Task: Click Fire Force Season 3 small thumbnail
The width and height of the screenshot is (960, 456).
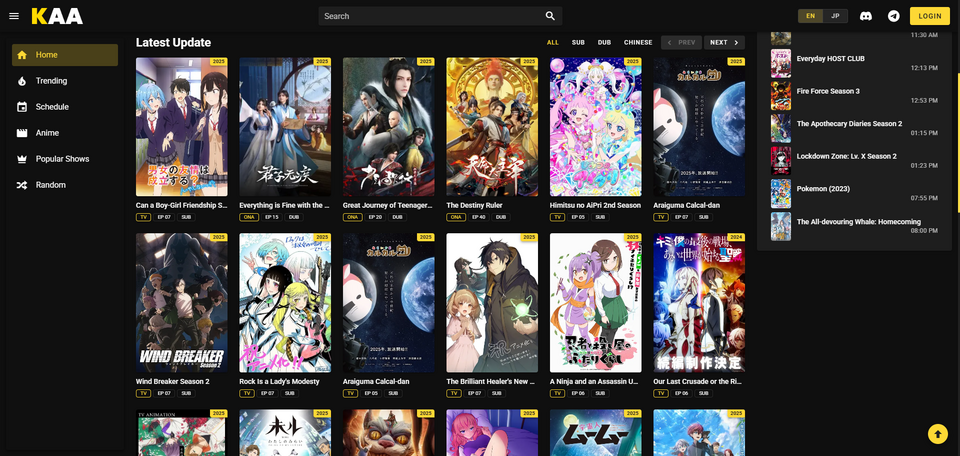Action: [781, 95]
